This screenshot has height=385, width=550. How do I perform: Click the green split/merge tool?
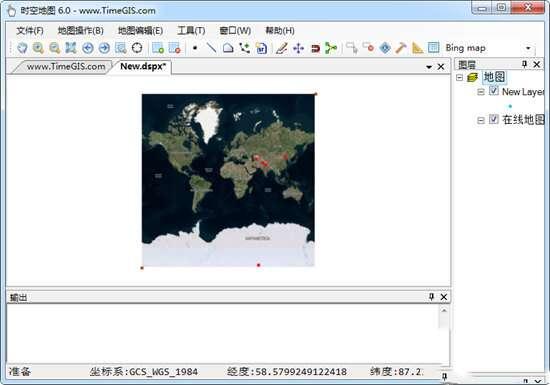[x=331, y=48]
